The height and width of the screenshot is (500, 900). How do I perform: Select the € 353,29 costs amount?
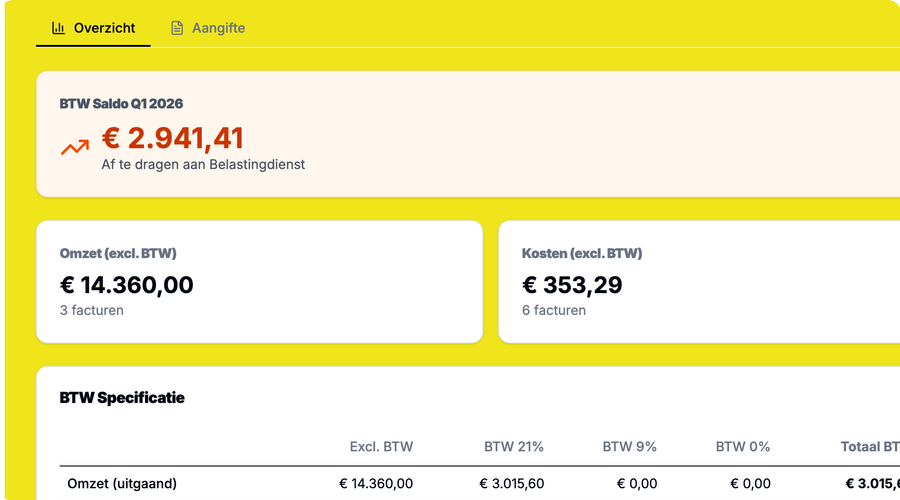572,285
